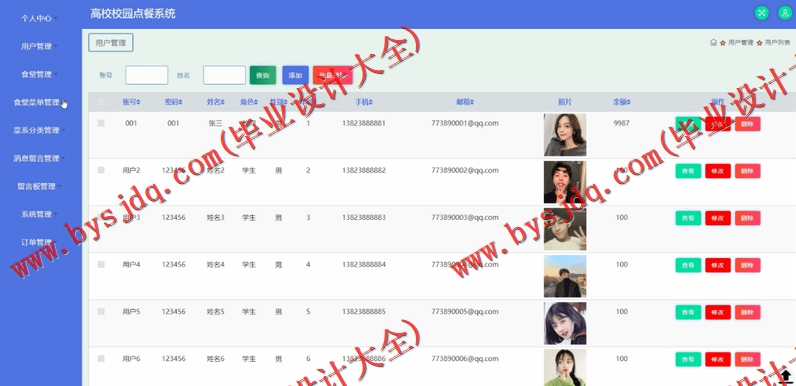The image size is (796, 386).
Task: Click 删除 button for 用户2
Action: 747,171
